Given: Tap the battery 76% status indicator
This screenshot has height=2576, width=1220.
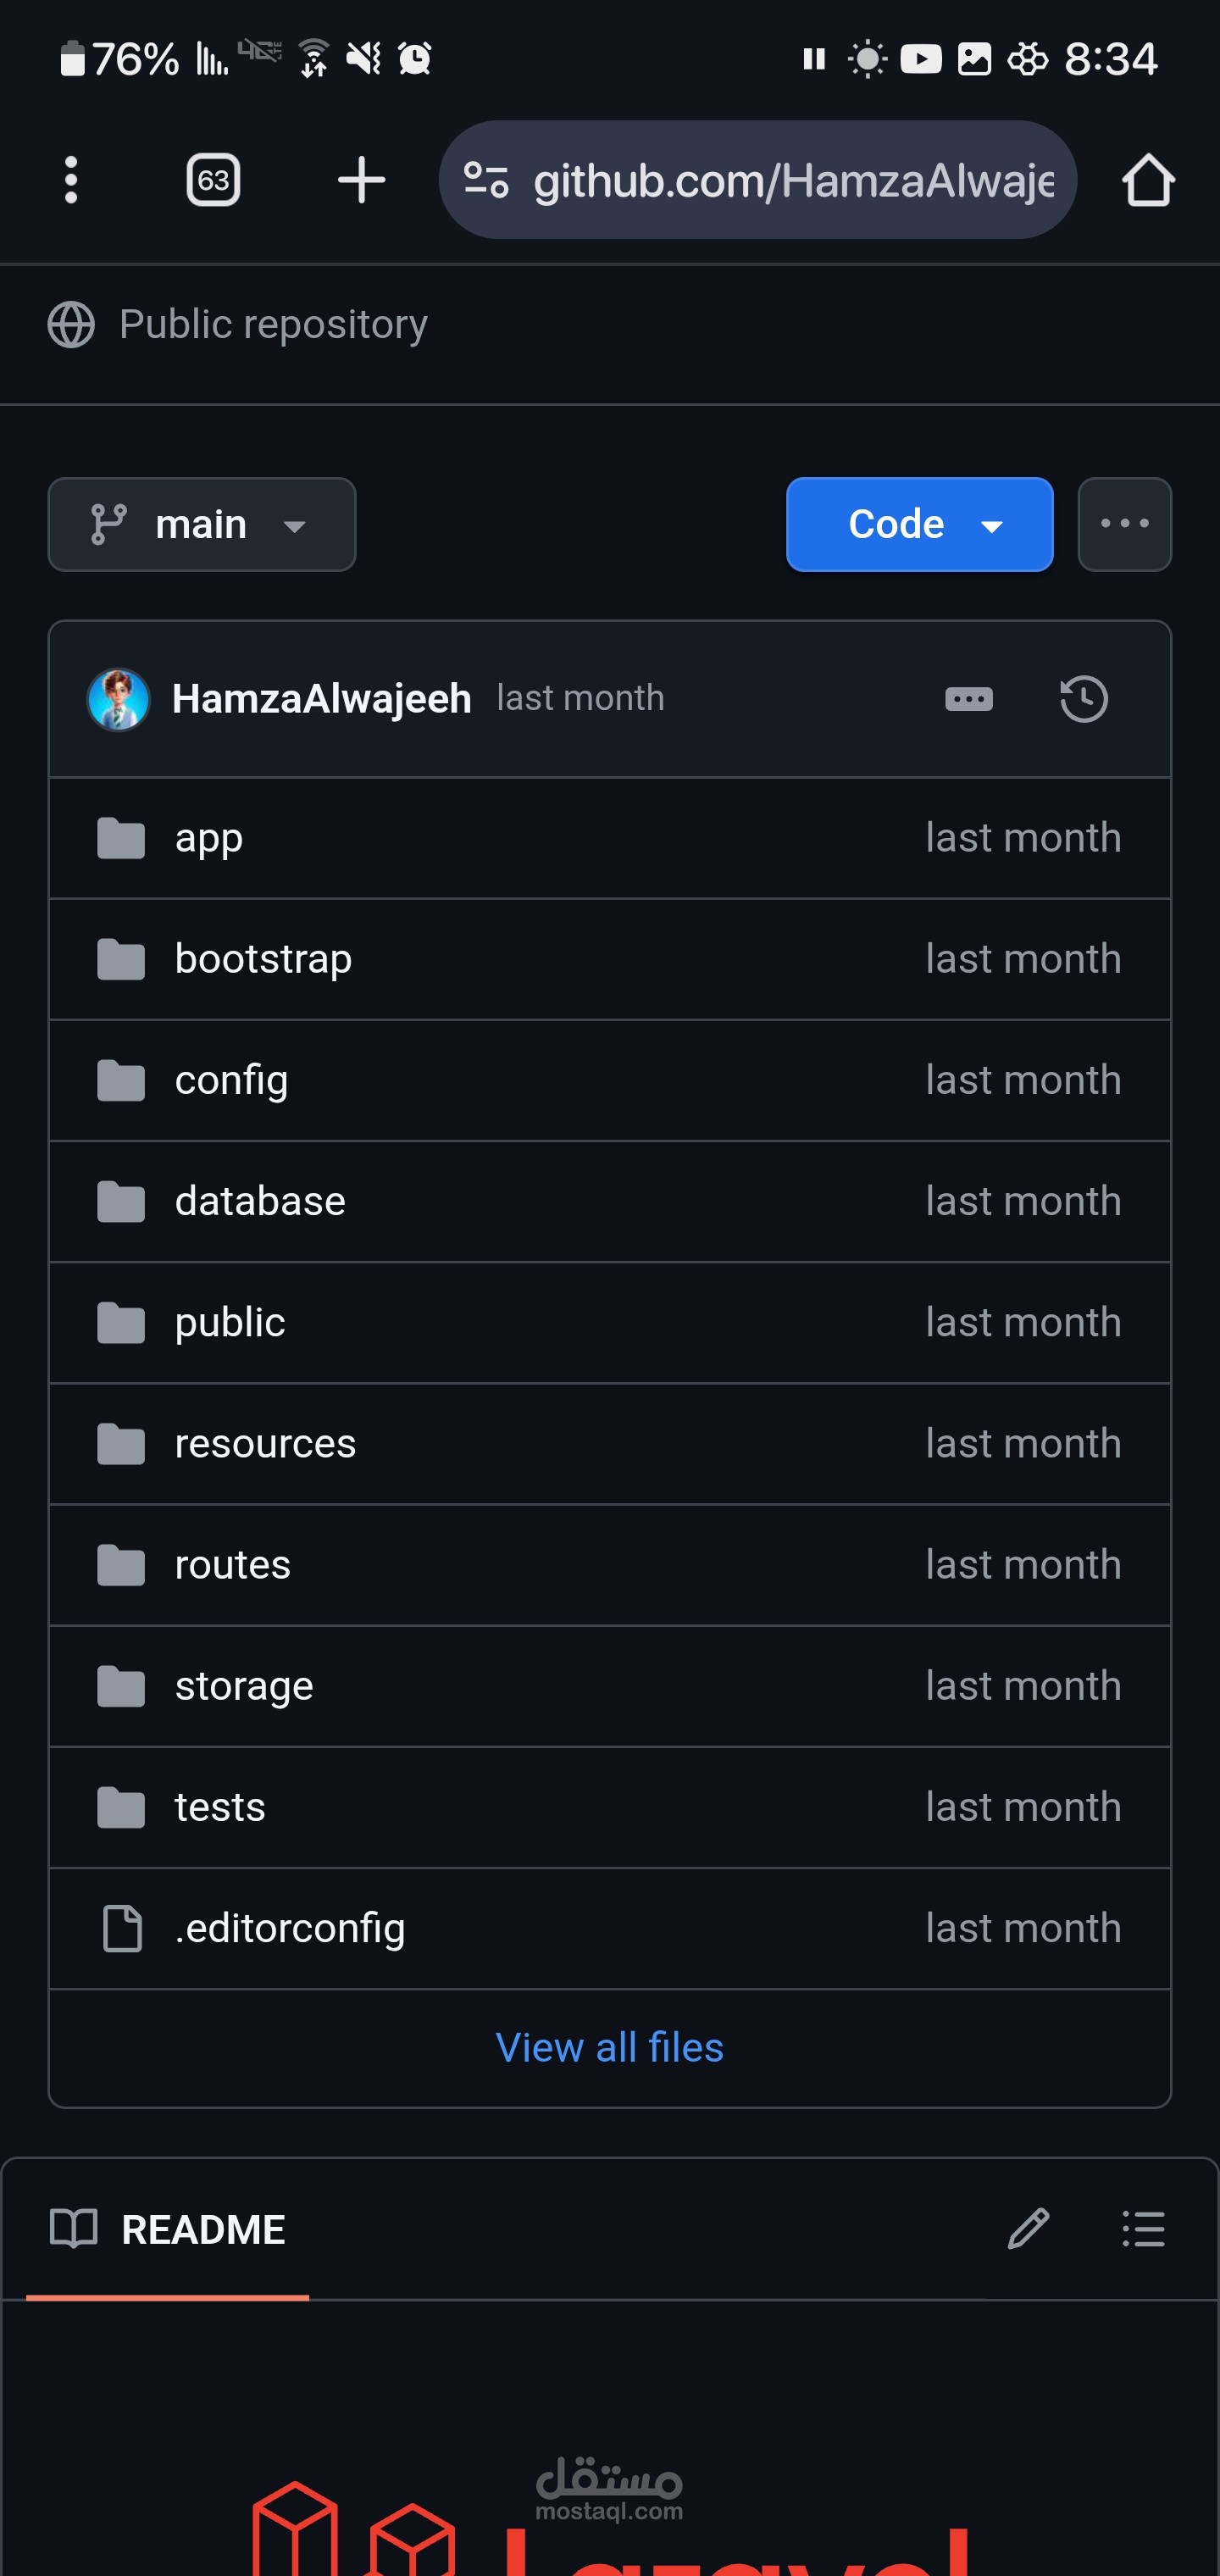Looking at the screenshot, I should (119, 60).
